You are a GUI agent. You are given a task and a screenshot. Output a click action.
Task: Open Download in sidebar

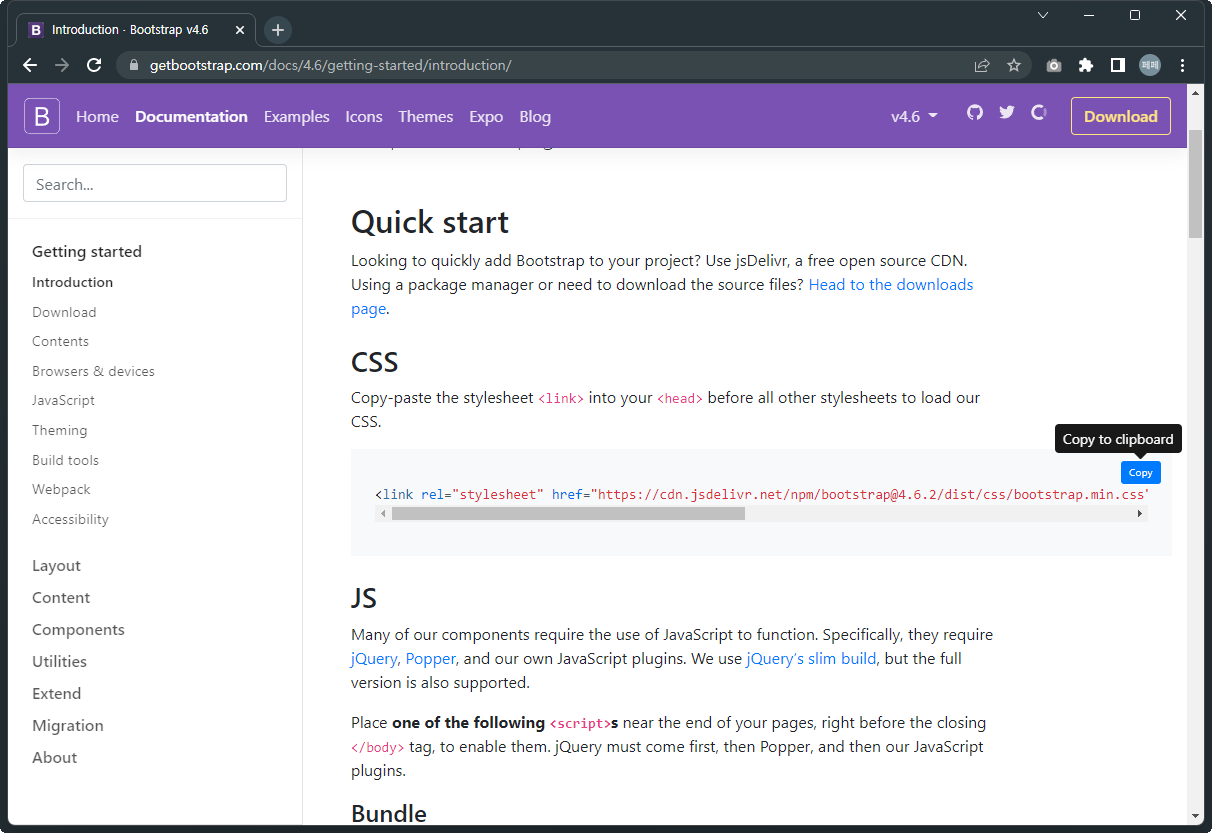tap(64, 312)
